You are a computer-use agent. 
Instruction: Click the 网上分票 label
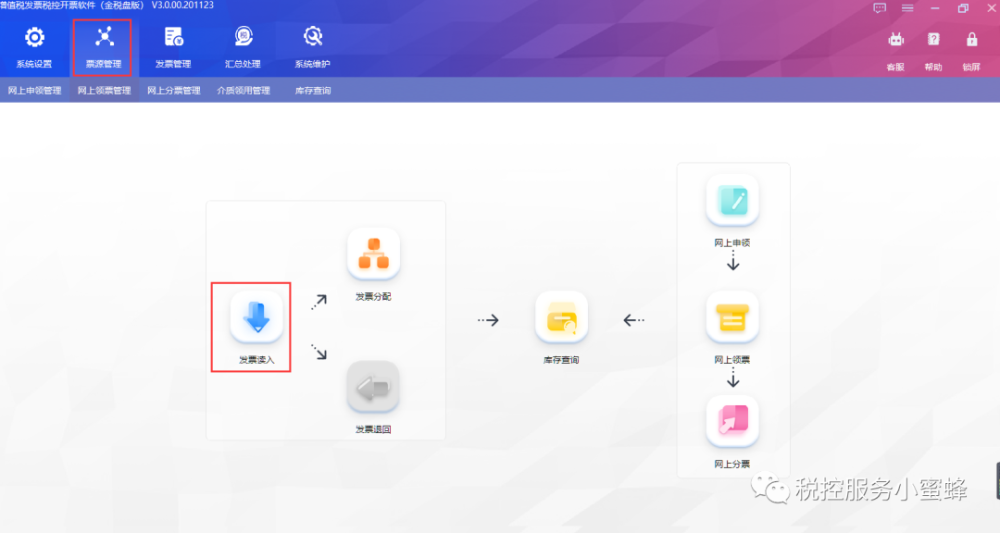click(x=732, y=464)
